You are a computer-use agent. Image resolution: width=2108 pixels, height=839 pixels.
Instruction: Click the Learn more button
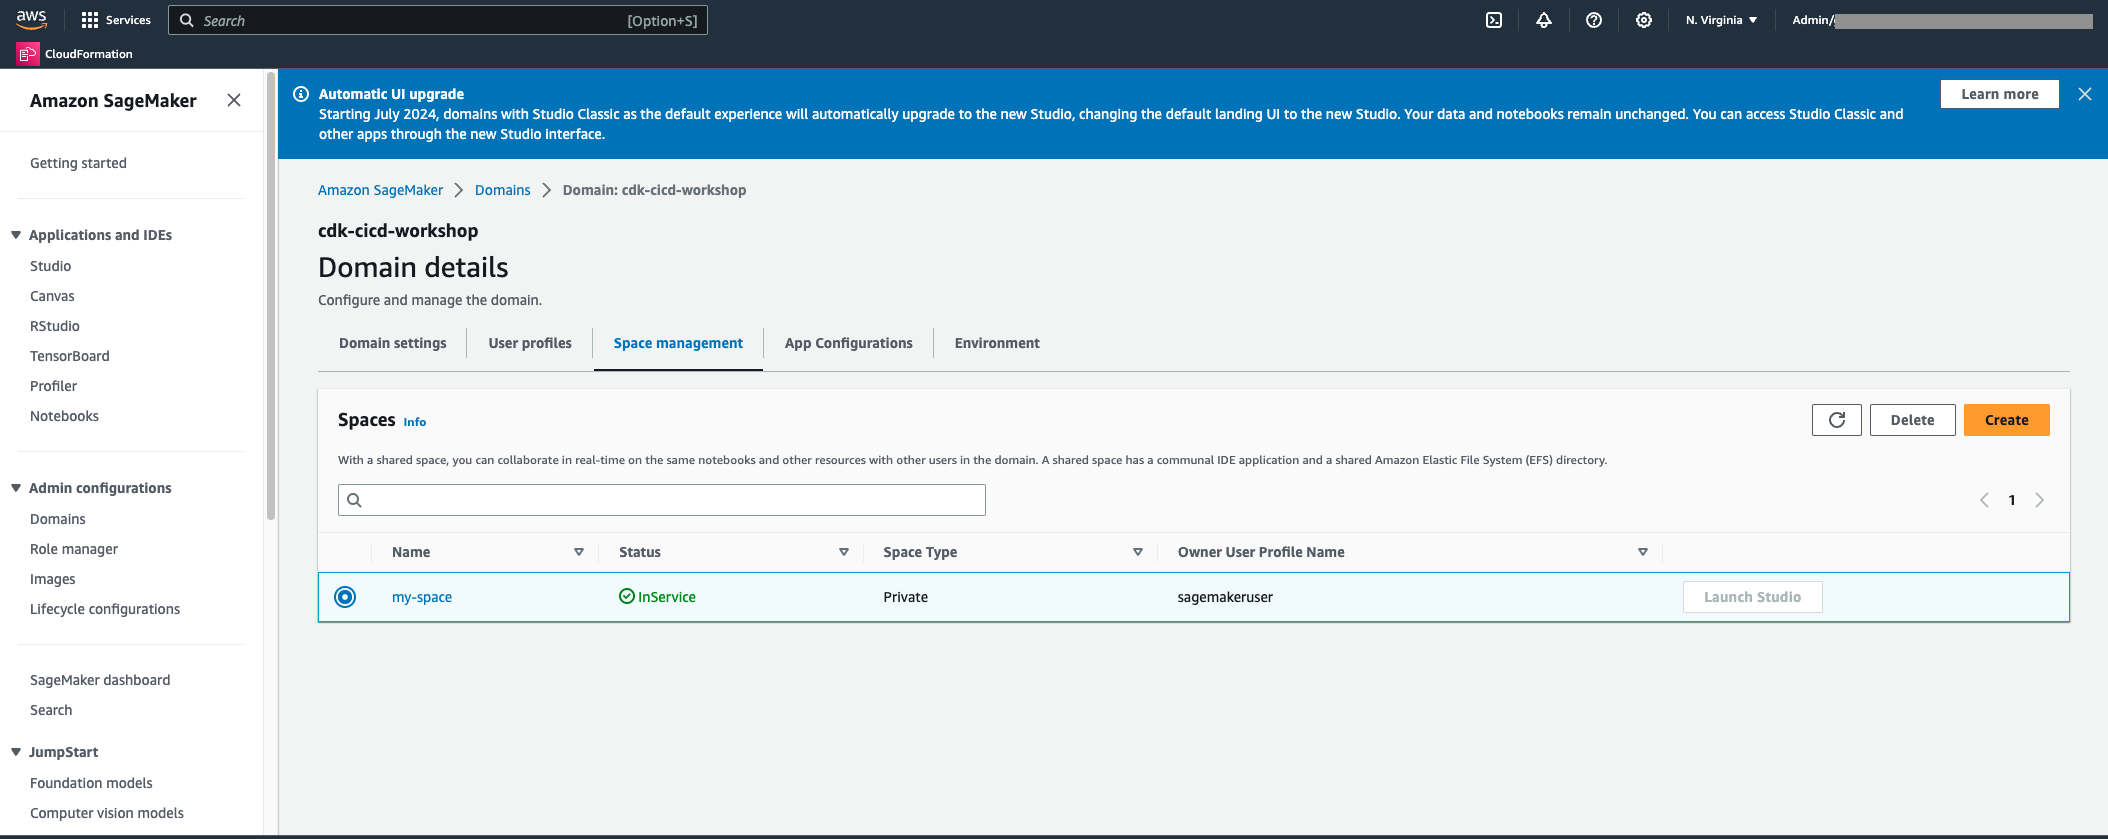point(2000,94)
